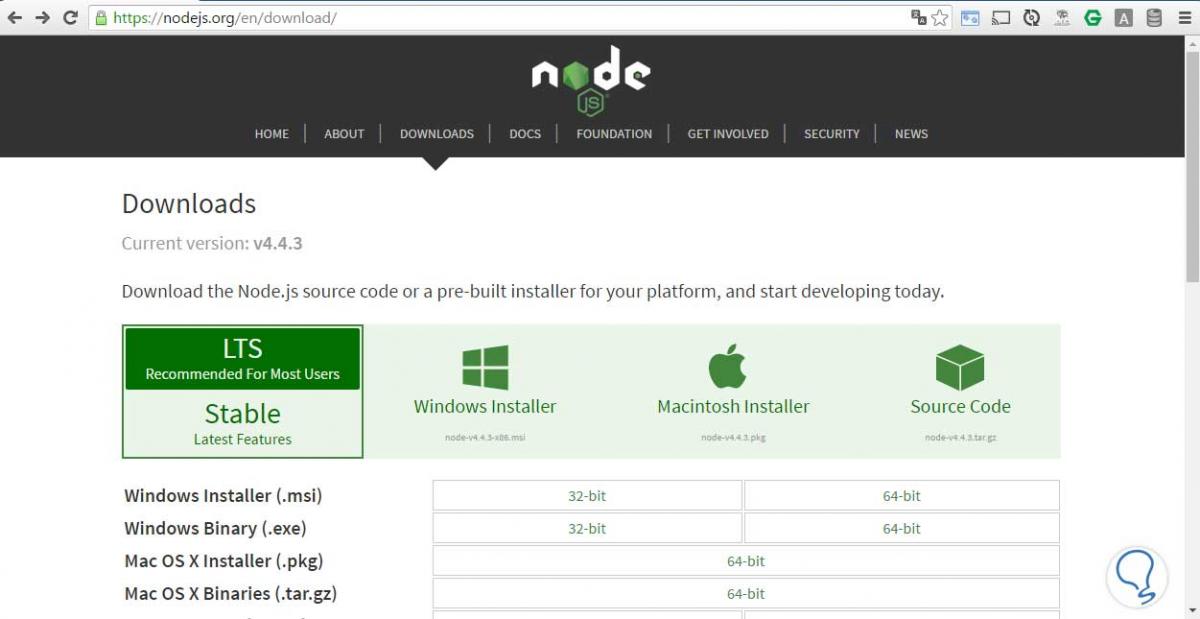Click the Windows logo installer icon
The height and width of the screenshot is (619, 1200).
click(485, 367)
